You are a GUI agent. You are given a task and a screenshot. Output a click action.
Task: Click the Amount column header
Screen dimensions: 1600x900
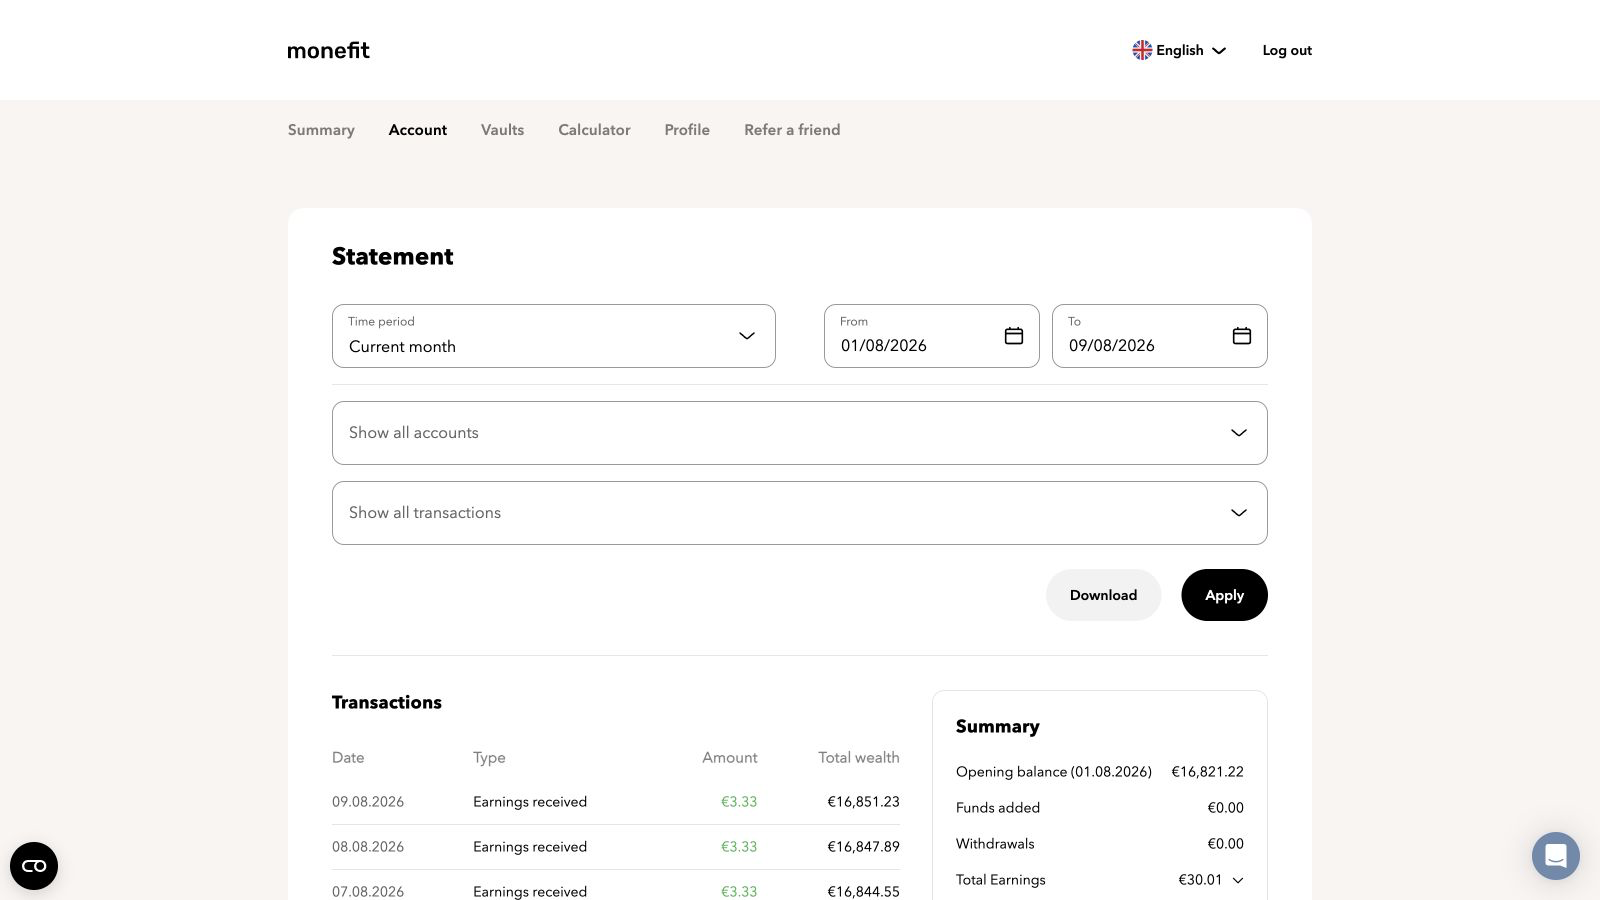point(730,758)
